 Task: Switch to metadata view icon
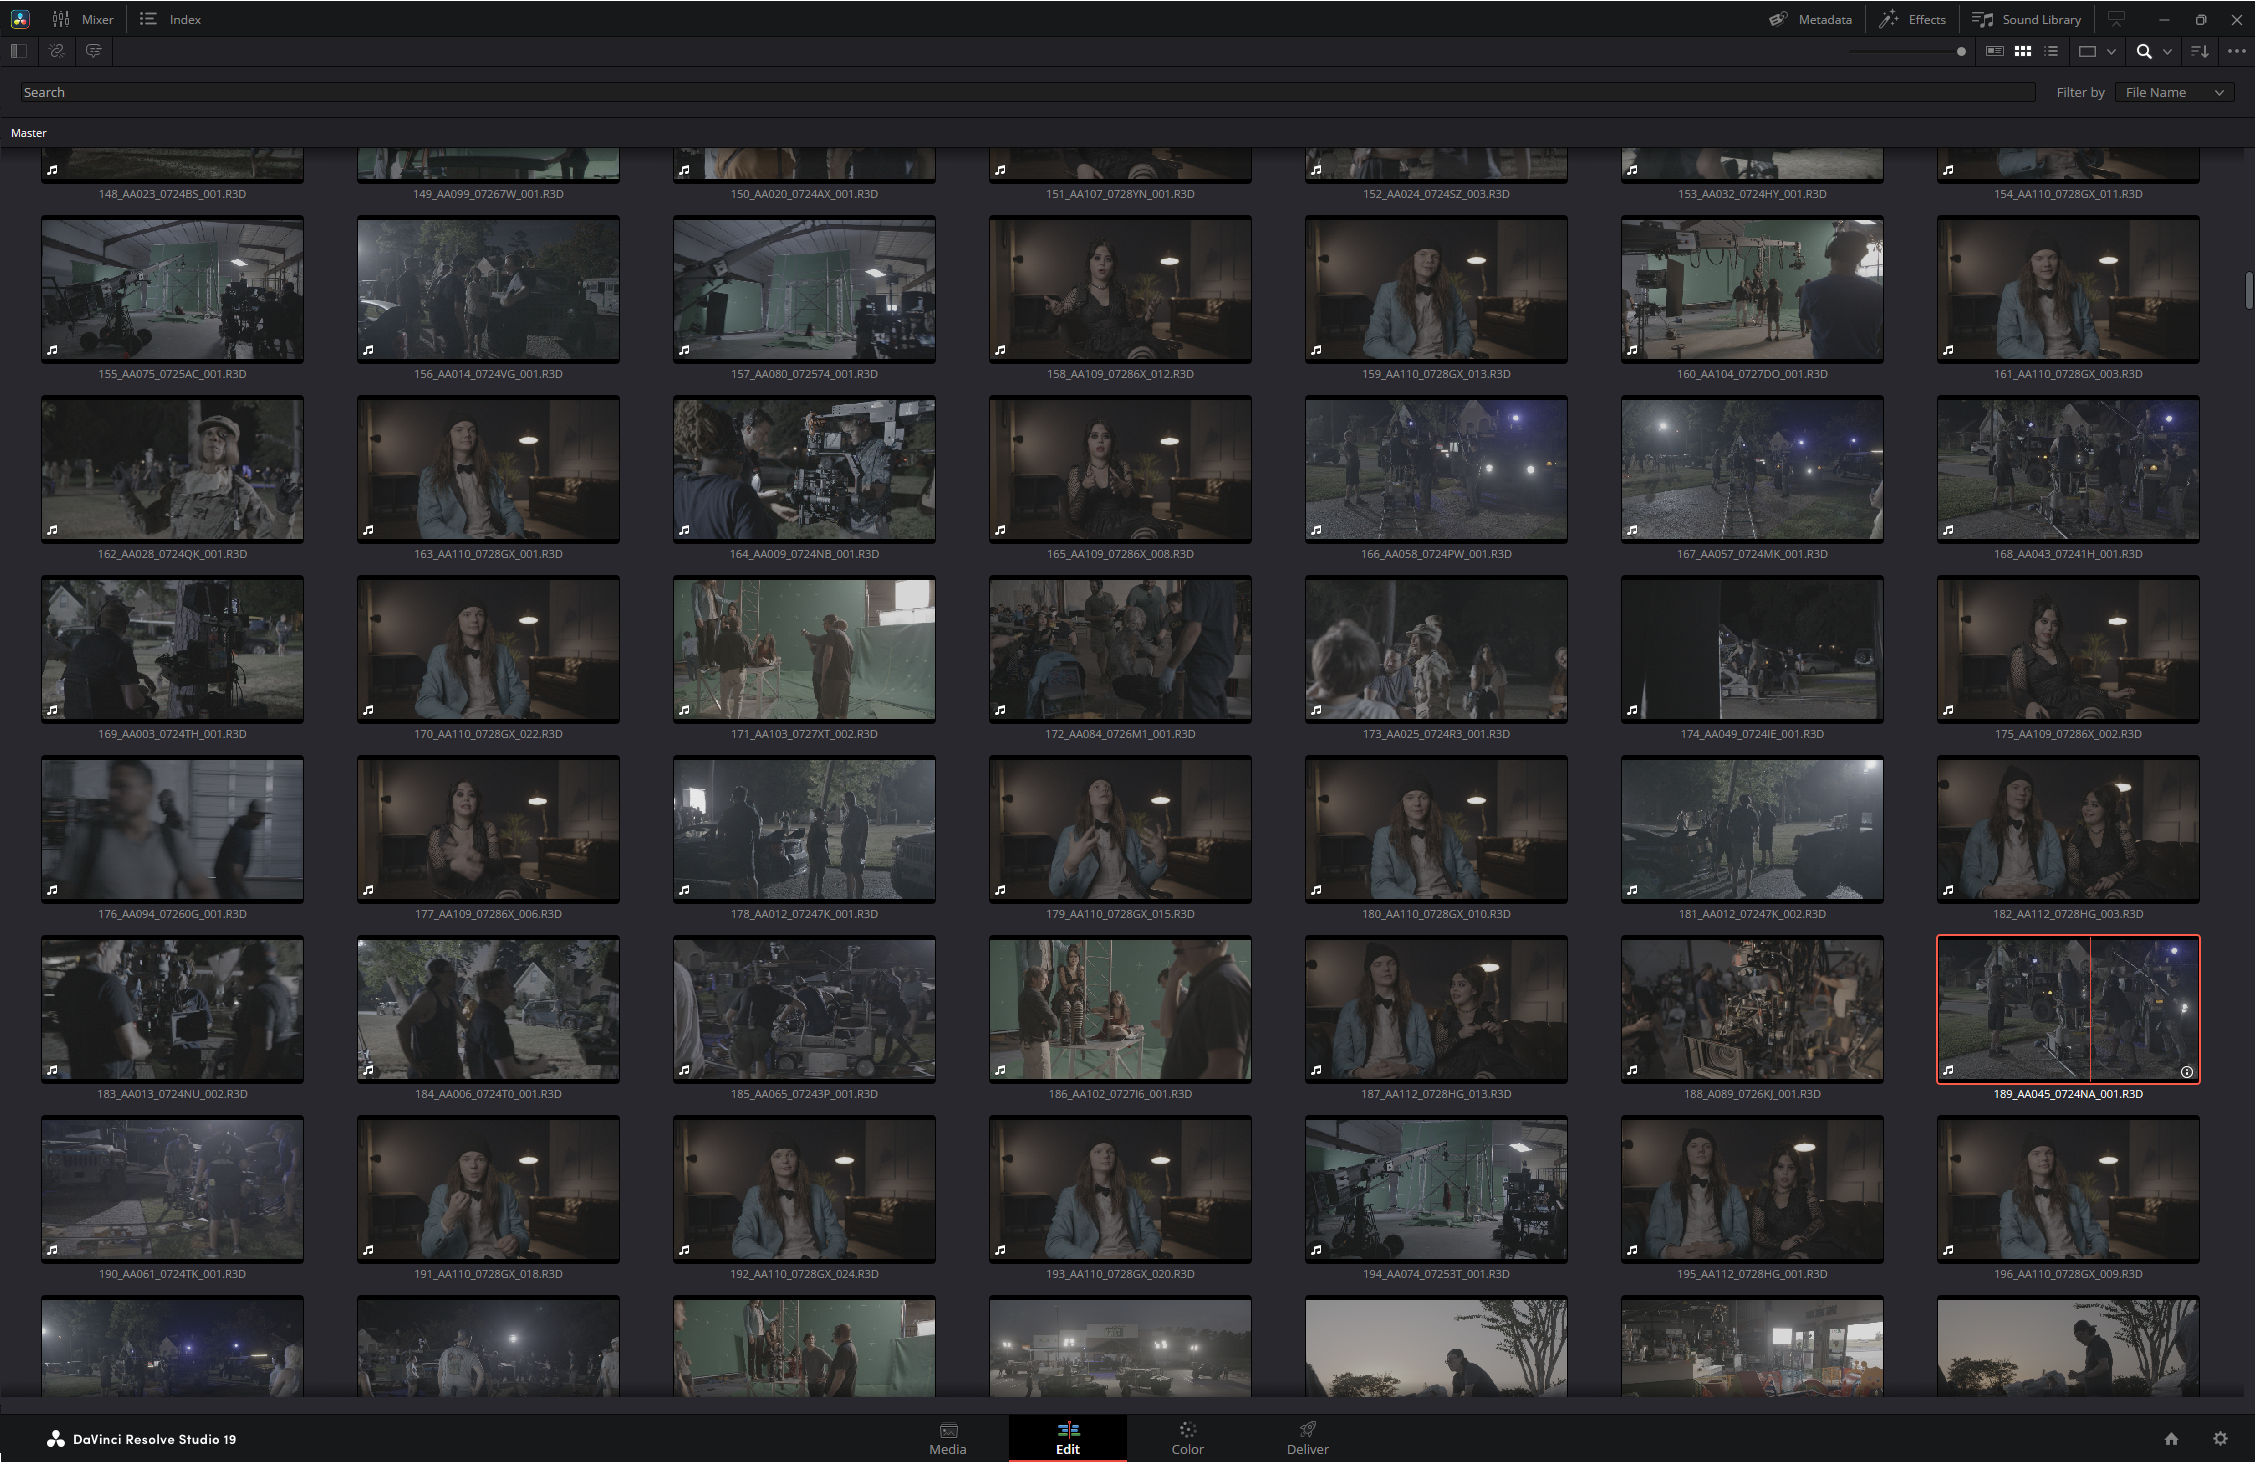1994,51
